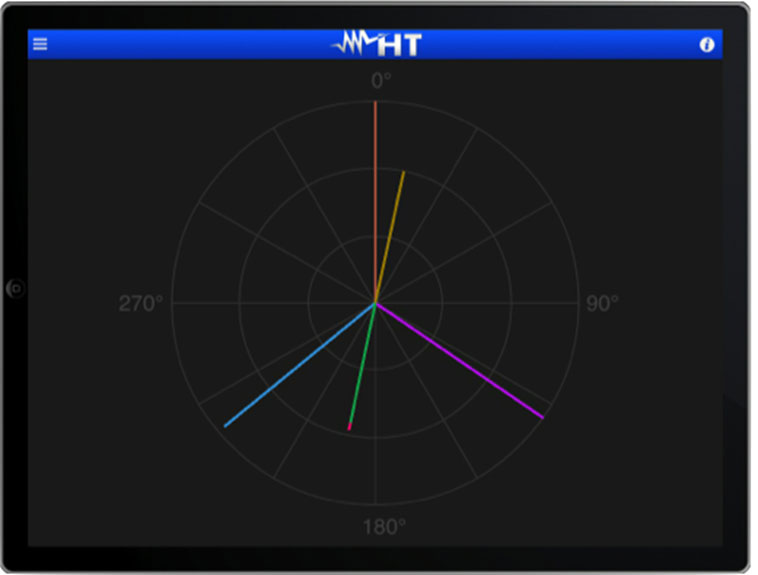Click the 0° label above the polar plot
Image resolution: width=758 pixels, height=575 pixels.
[381, 80]
